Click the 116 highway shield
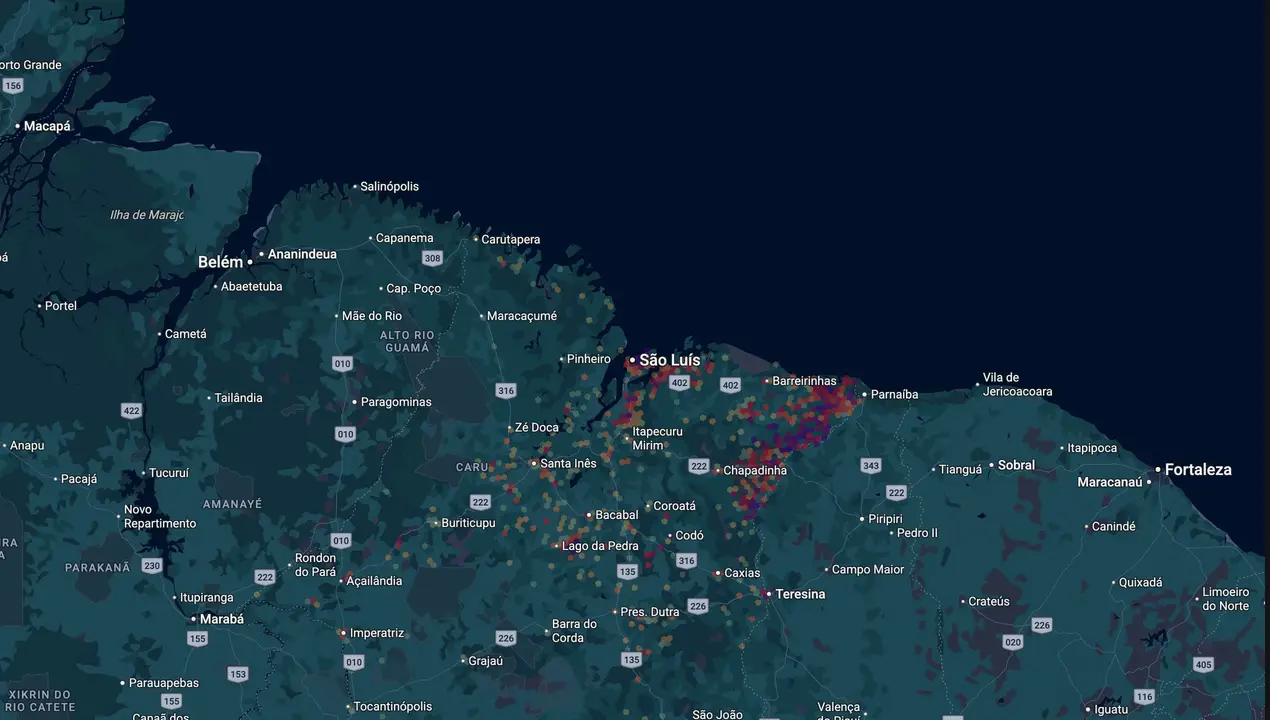This screenshot has height=720, width=1270. (x=1145, y=697)
